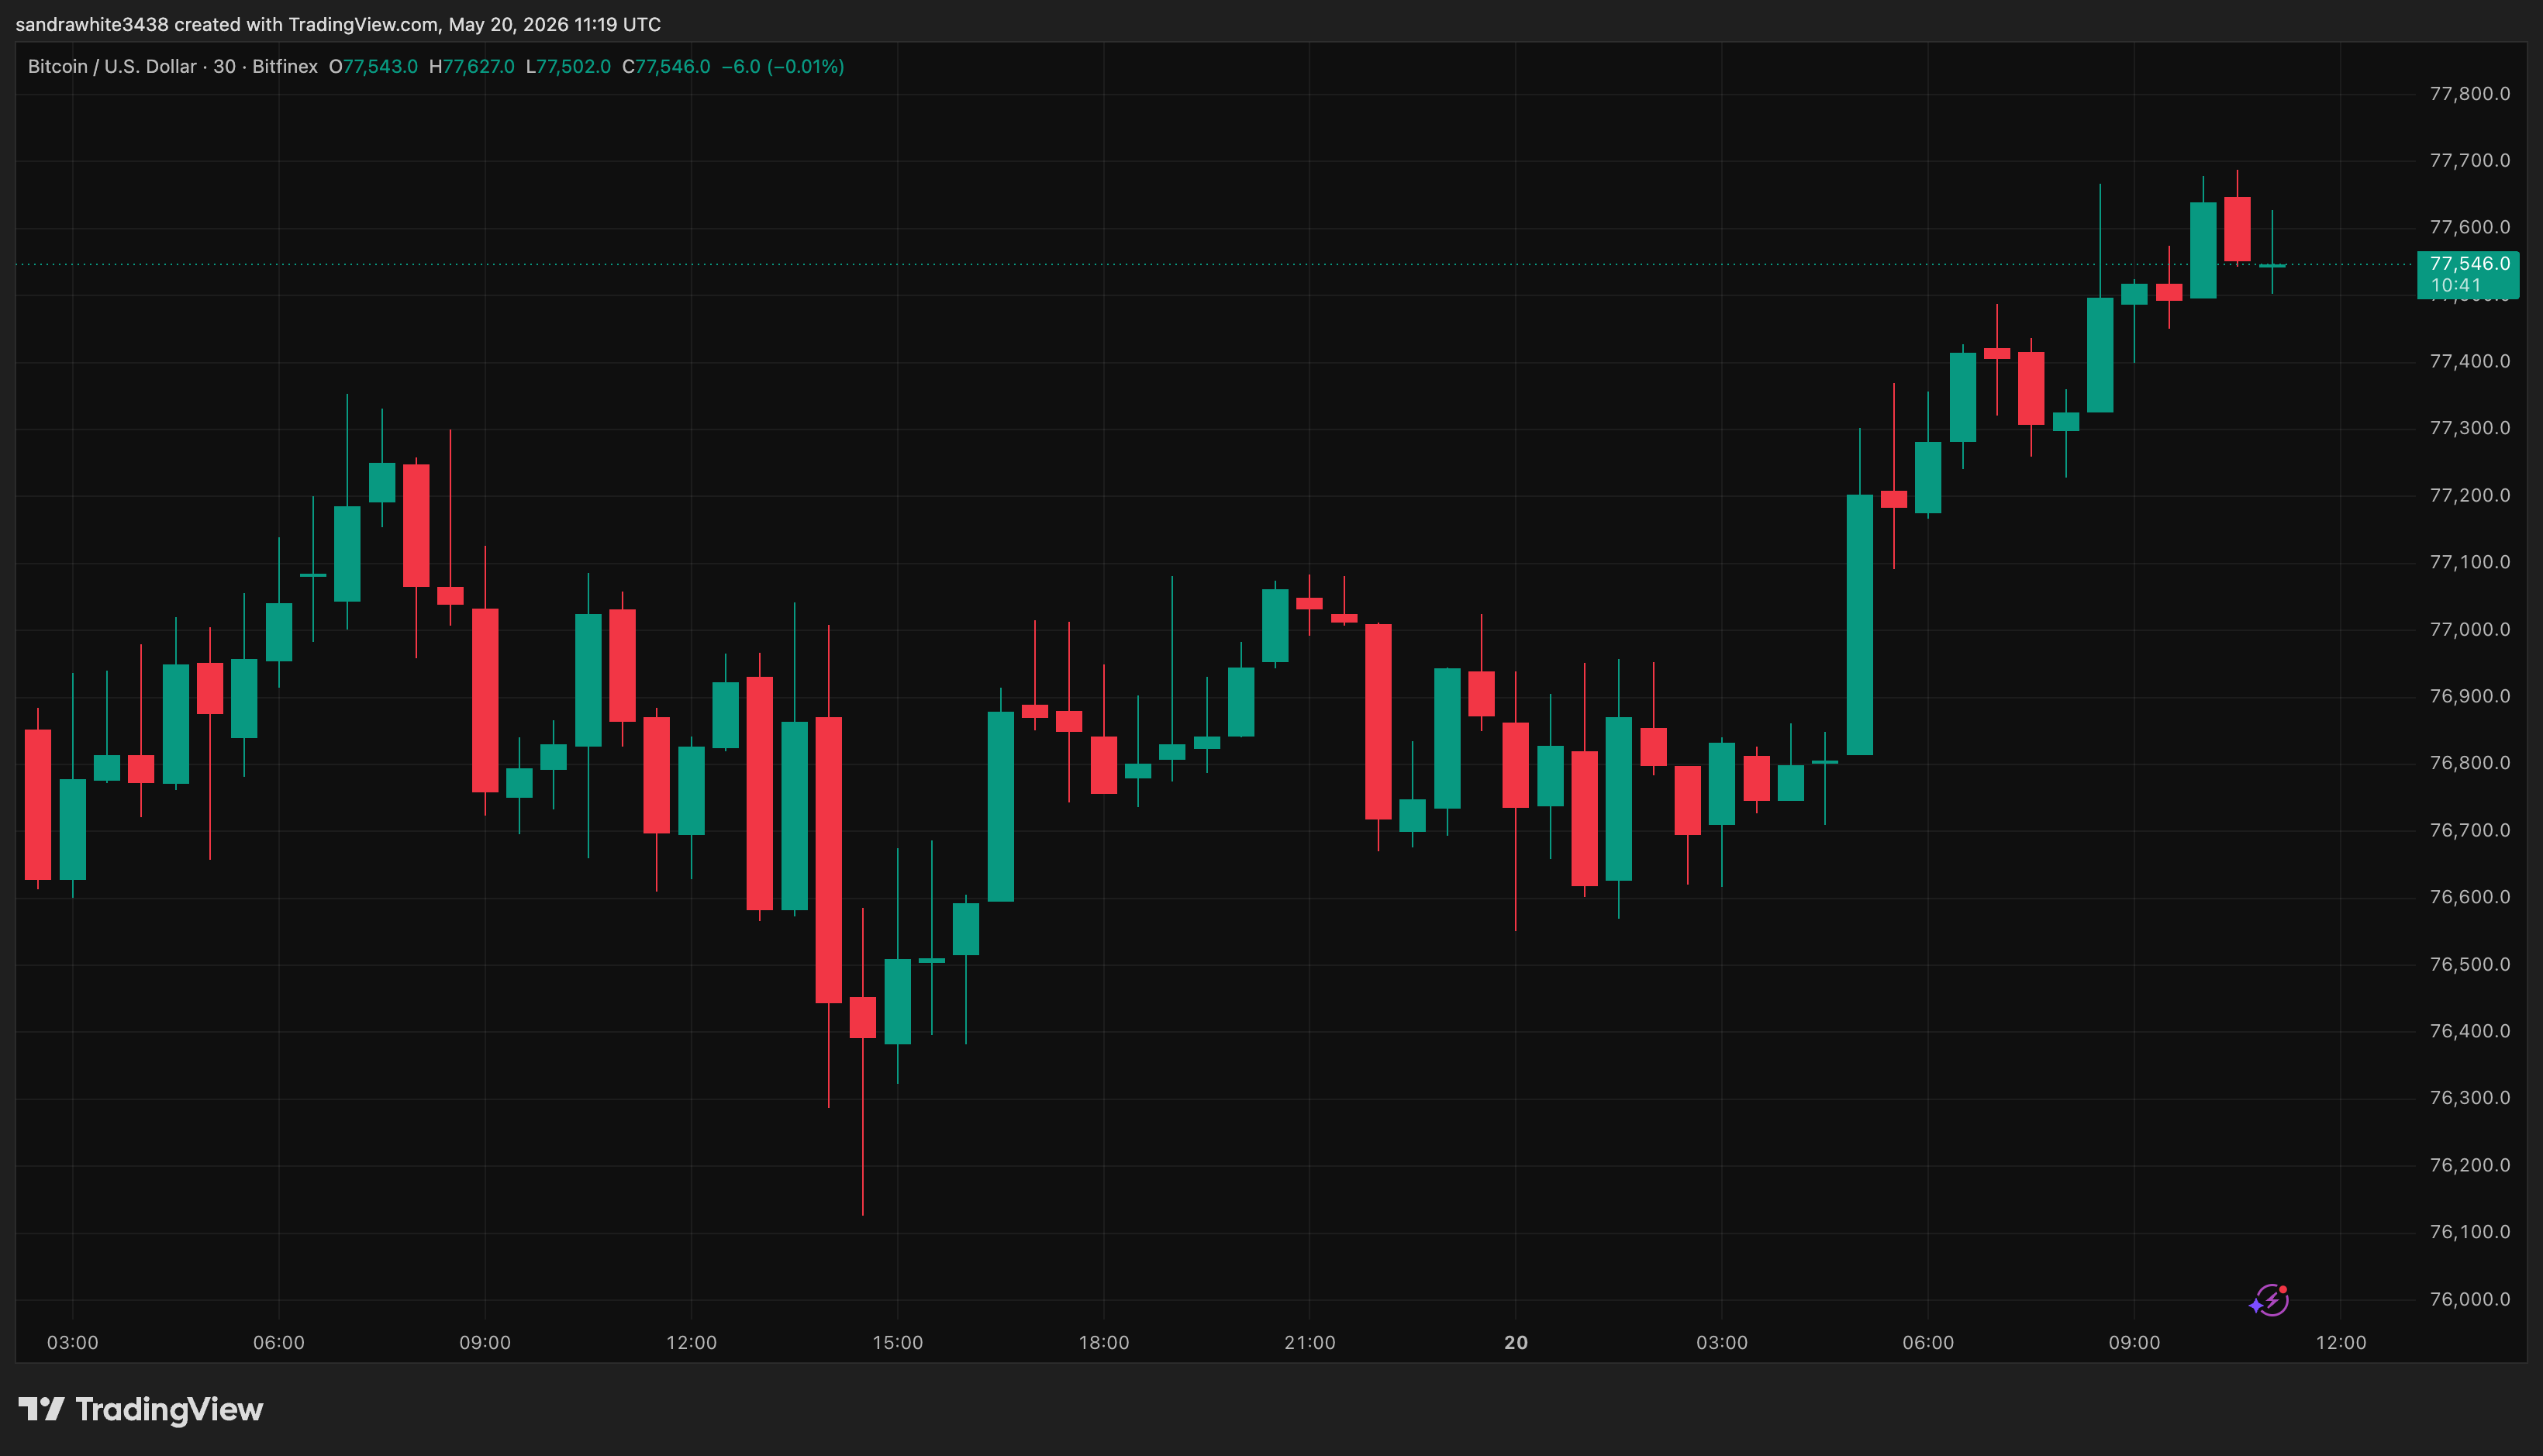
Task: Click the close value C77,546.0
Action: click(666, 66)
